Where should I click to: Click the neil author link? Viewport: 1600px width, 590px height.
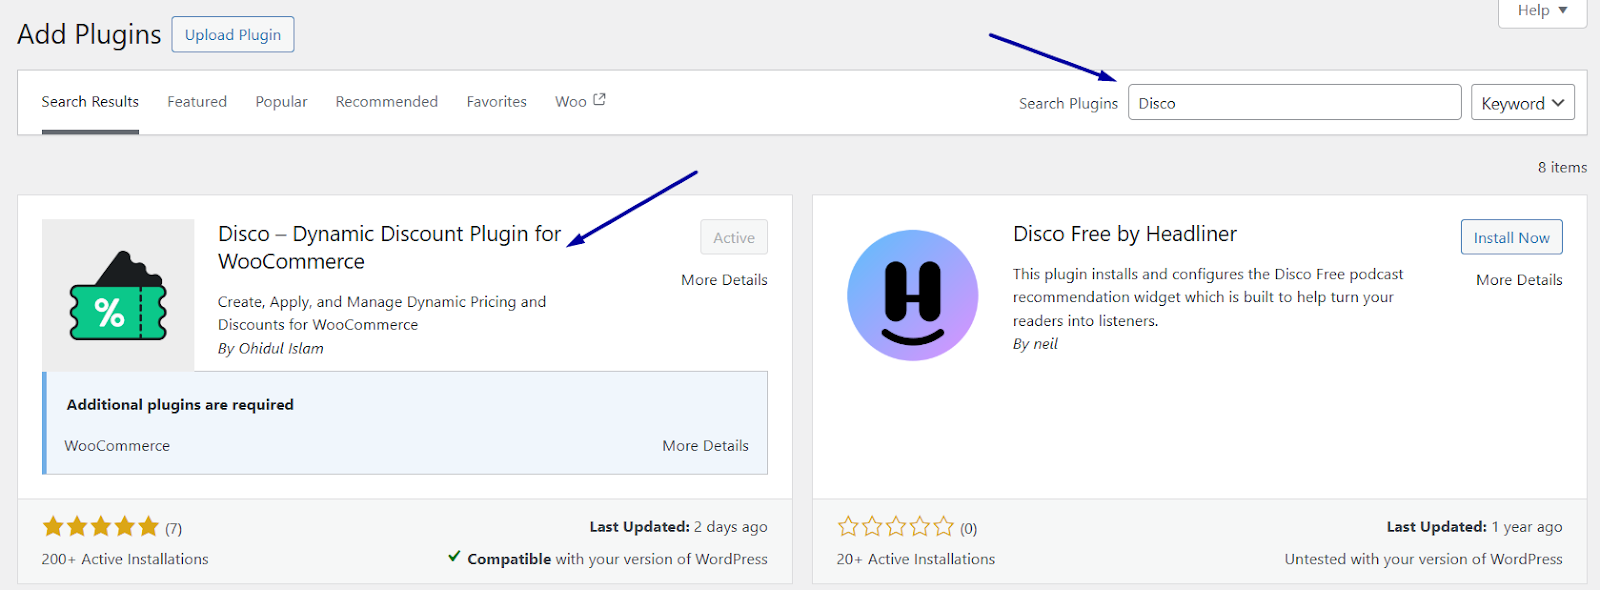pyautogui.click(x=1045, y=344)
